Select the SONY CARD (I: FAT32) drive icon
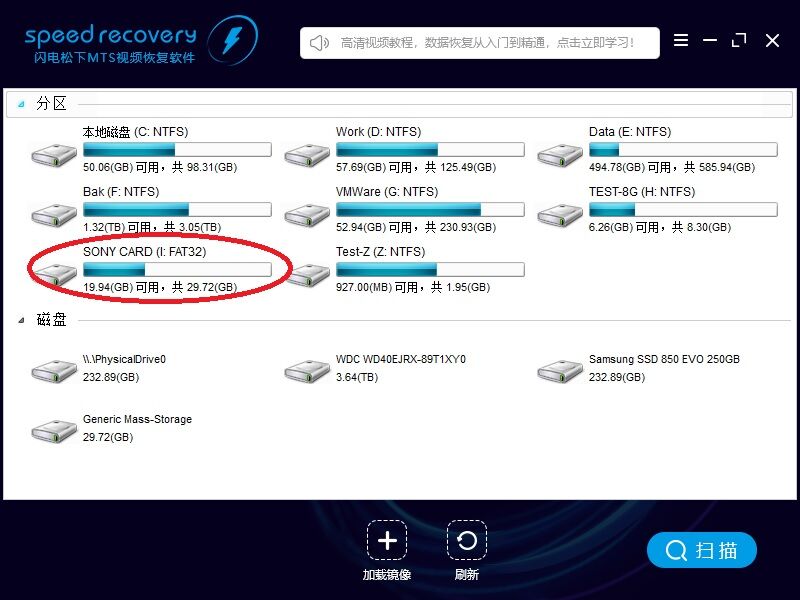Screen dimensions: 800x600 click(x=54, y=274)
